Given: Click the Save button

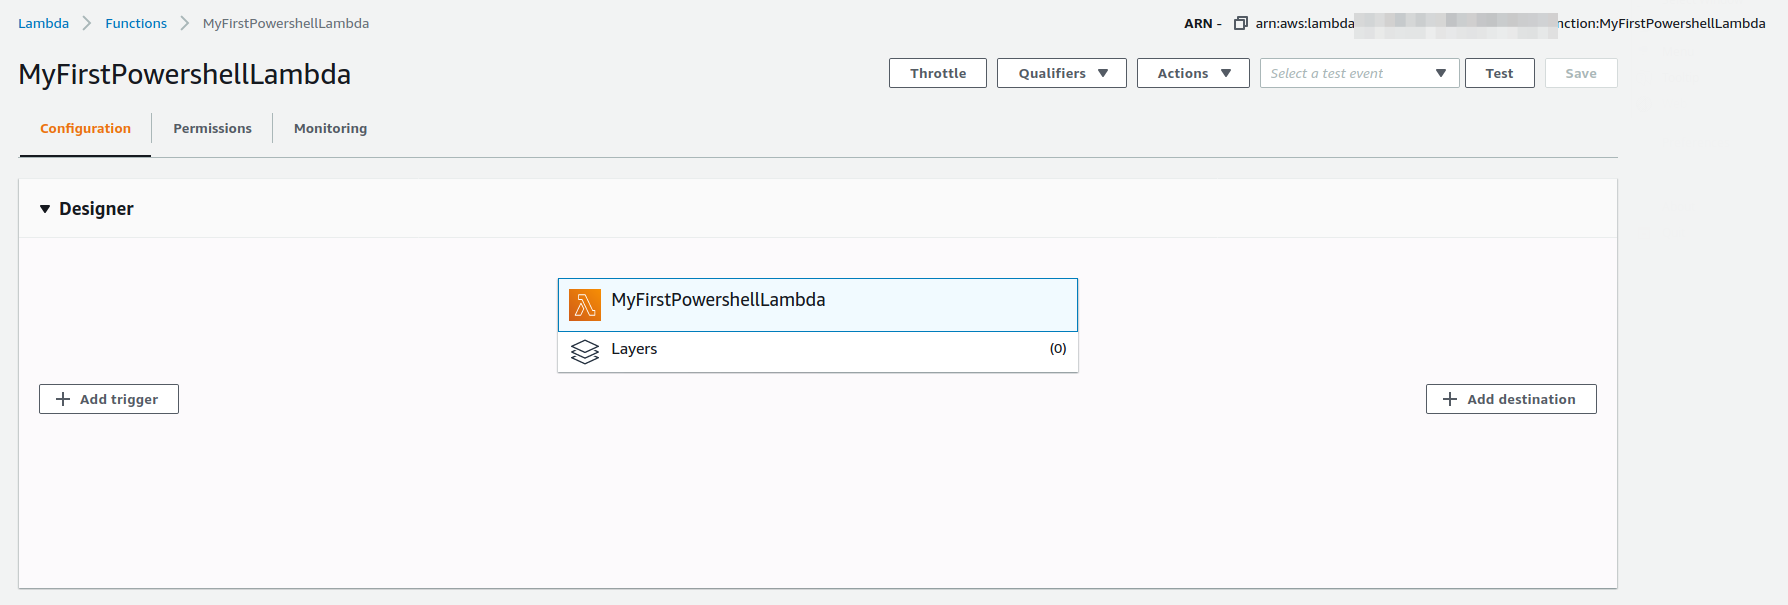Looking at the screenshot, I should click(x=1580, y=73).
